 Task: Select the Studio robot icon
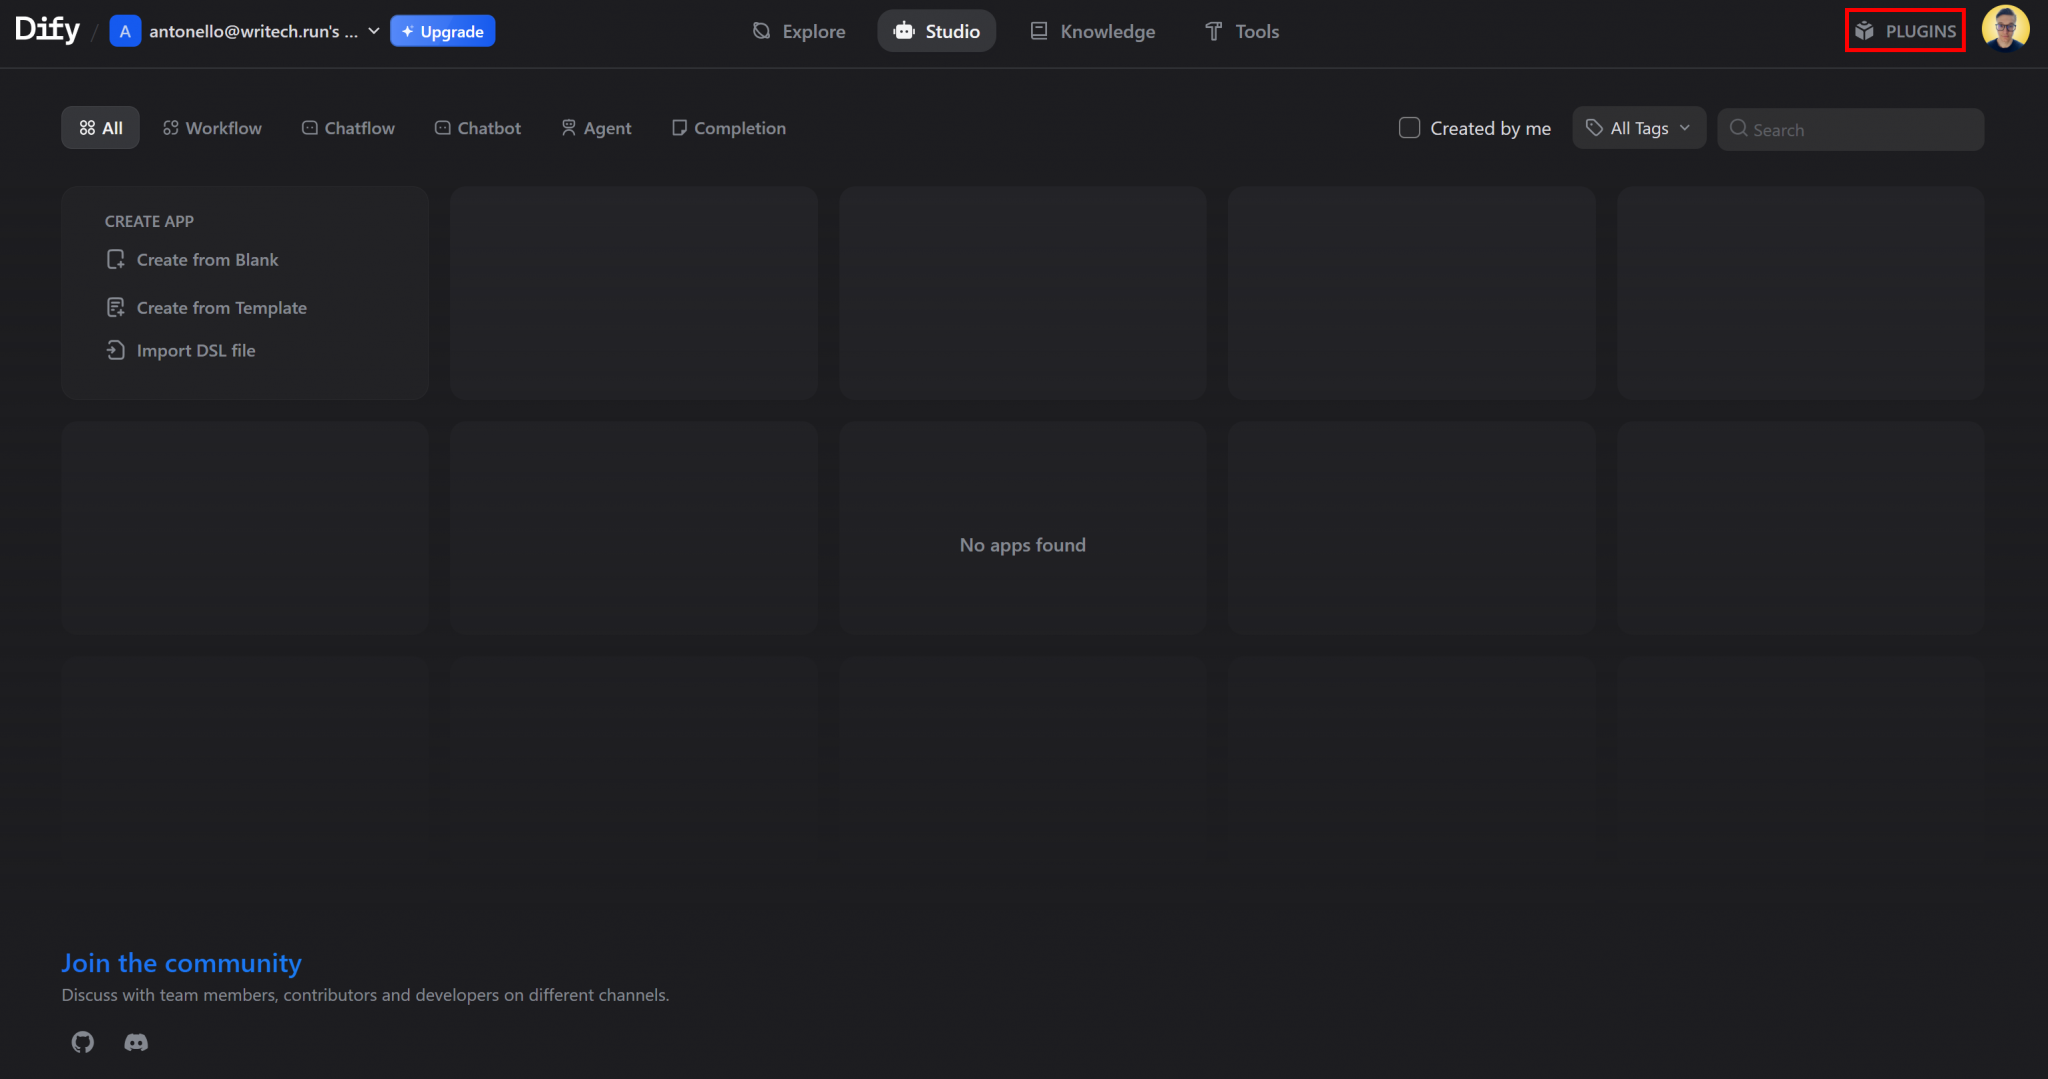[903, 31]
